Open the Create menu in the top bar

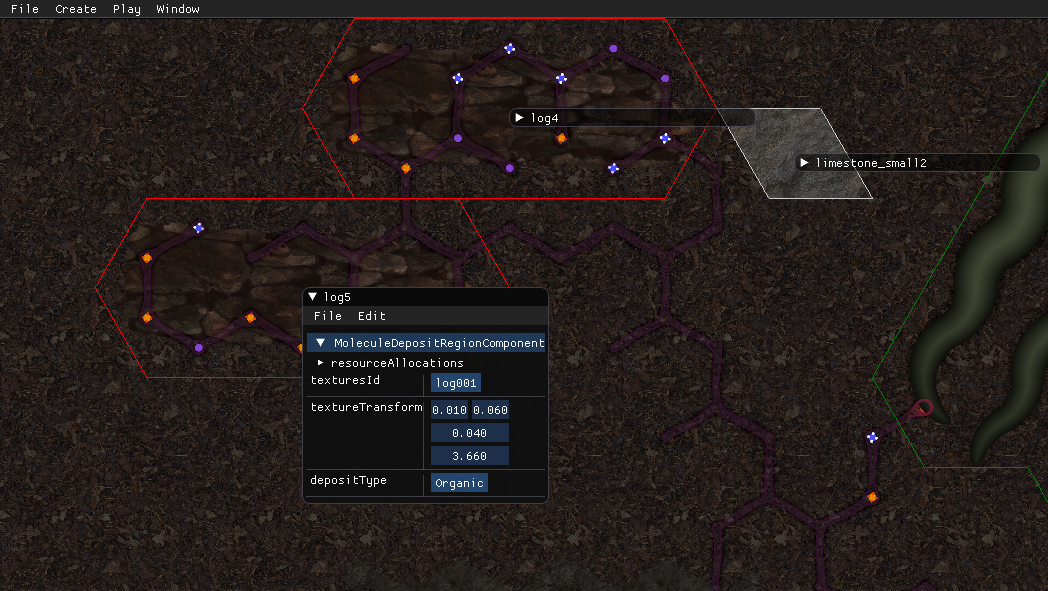[x=76, y=9]
